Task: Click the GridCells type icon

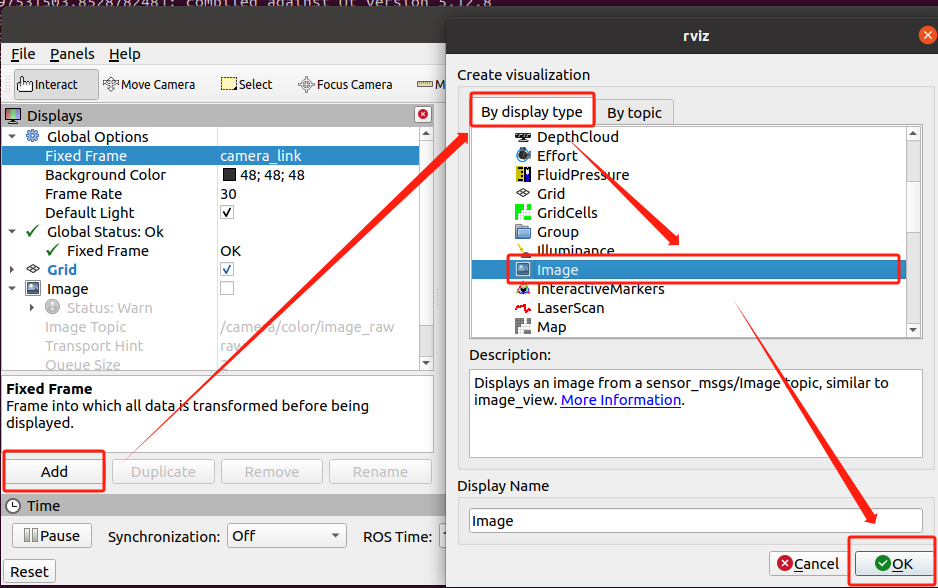Action: point(523,212)
